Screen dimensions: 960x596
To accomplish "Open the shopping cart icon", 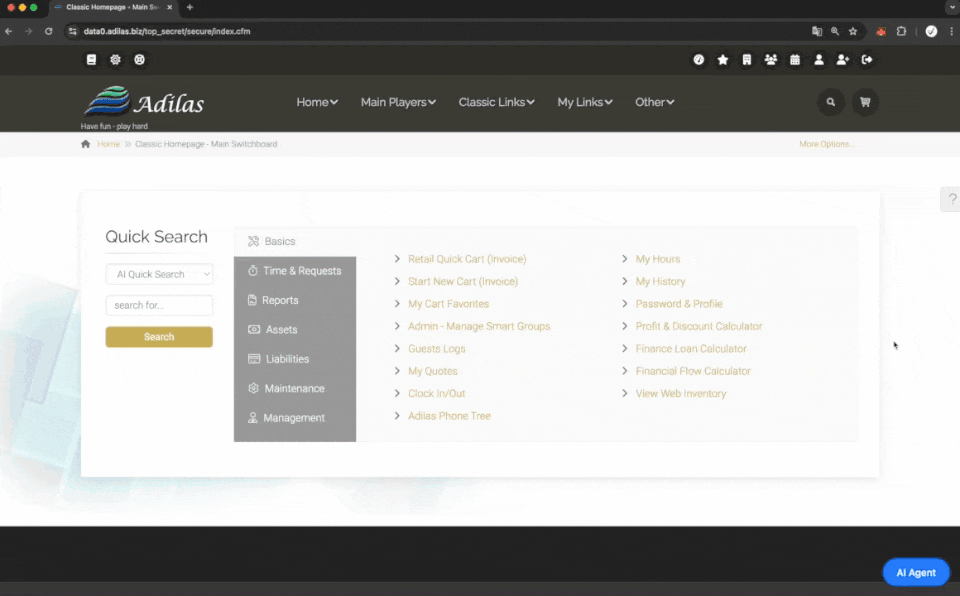I will [865, 102].
